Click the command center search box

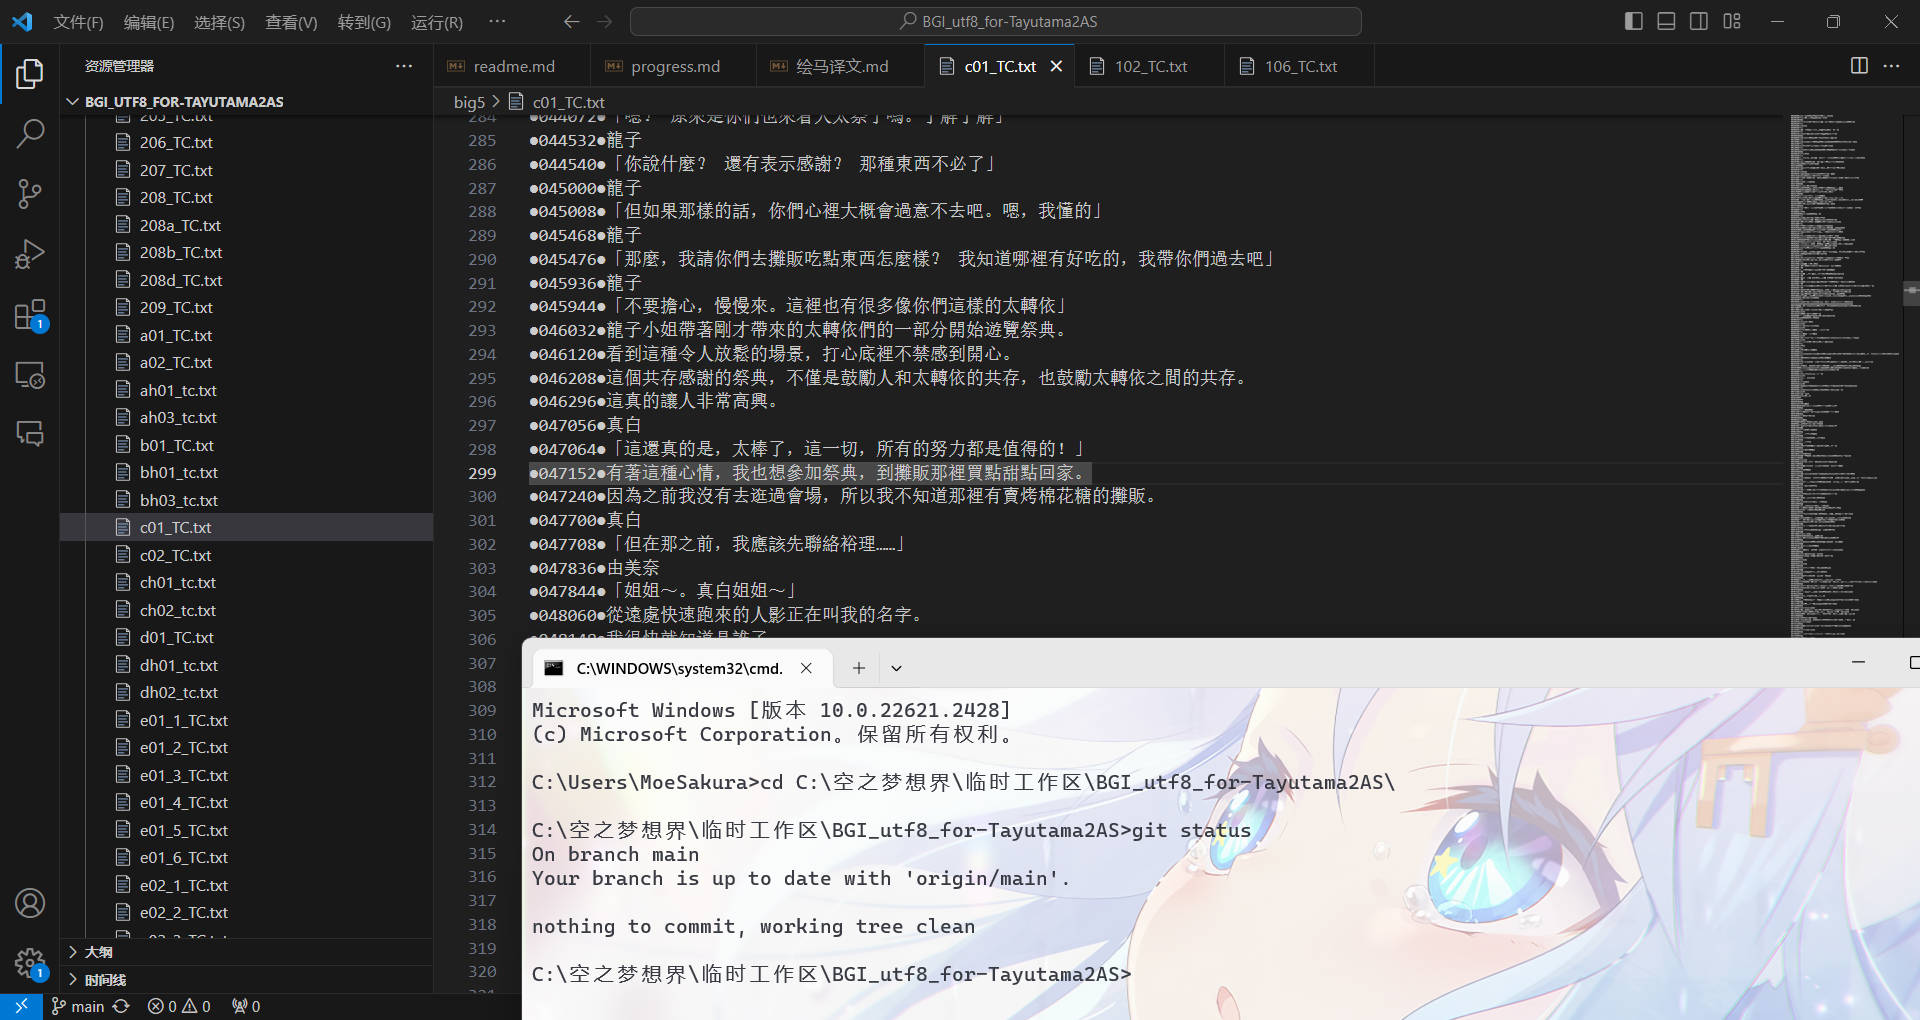pos(995,22)
